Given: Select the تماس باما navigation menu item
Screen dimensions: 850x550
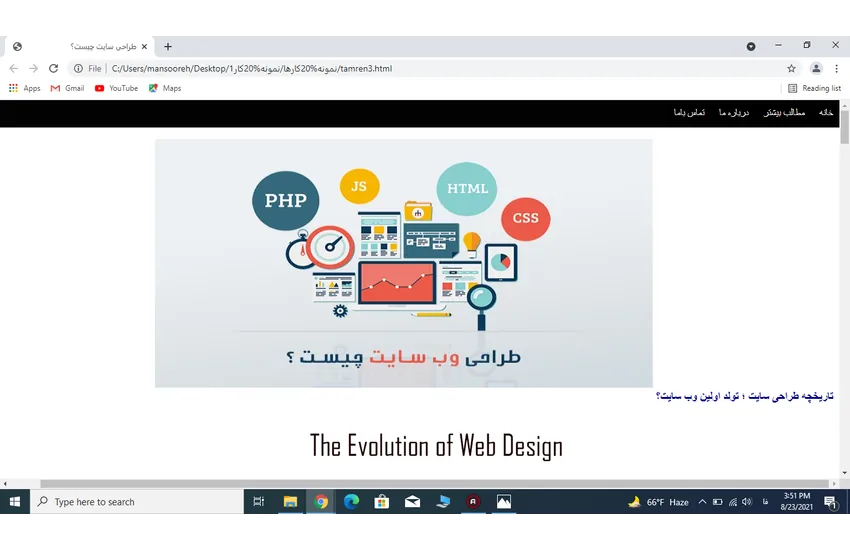Looking at the screenshot, I should (689, 113).
